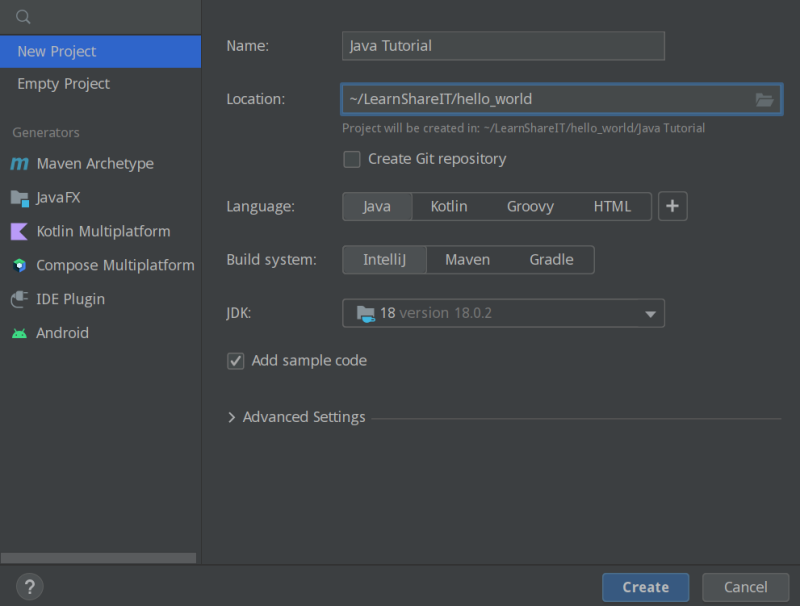Click the Generators section label
Viewport: 800px width, 606px height.
[46, 133]
